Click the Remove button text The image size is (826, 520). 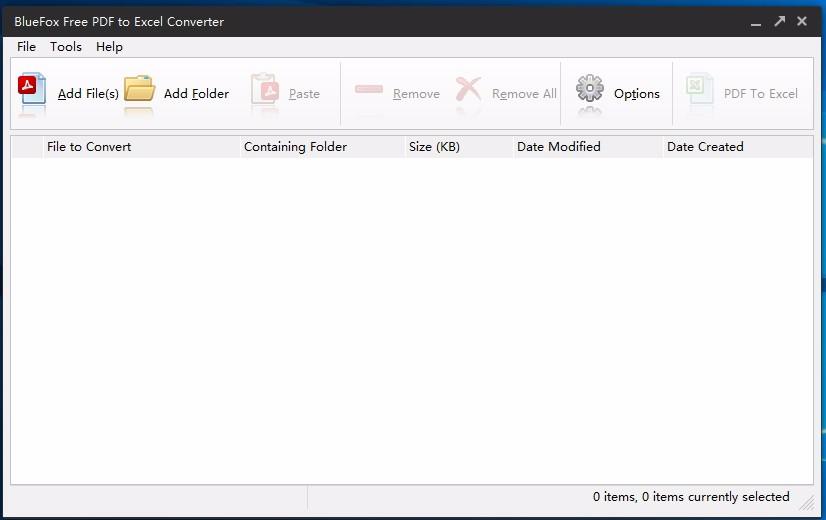(x=416, y=94)
